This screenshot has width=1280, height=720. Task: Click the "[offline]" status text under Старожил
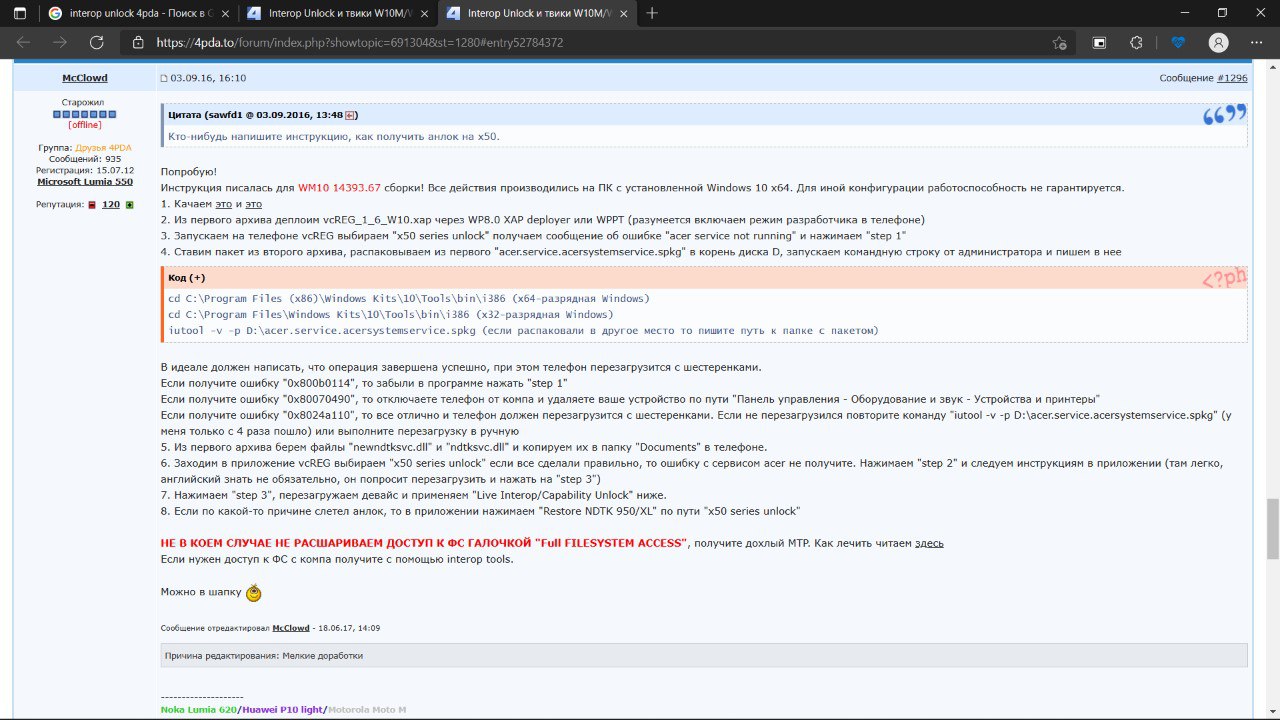pyautogui.click(x=85, y=125)
